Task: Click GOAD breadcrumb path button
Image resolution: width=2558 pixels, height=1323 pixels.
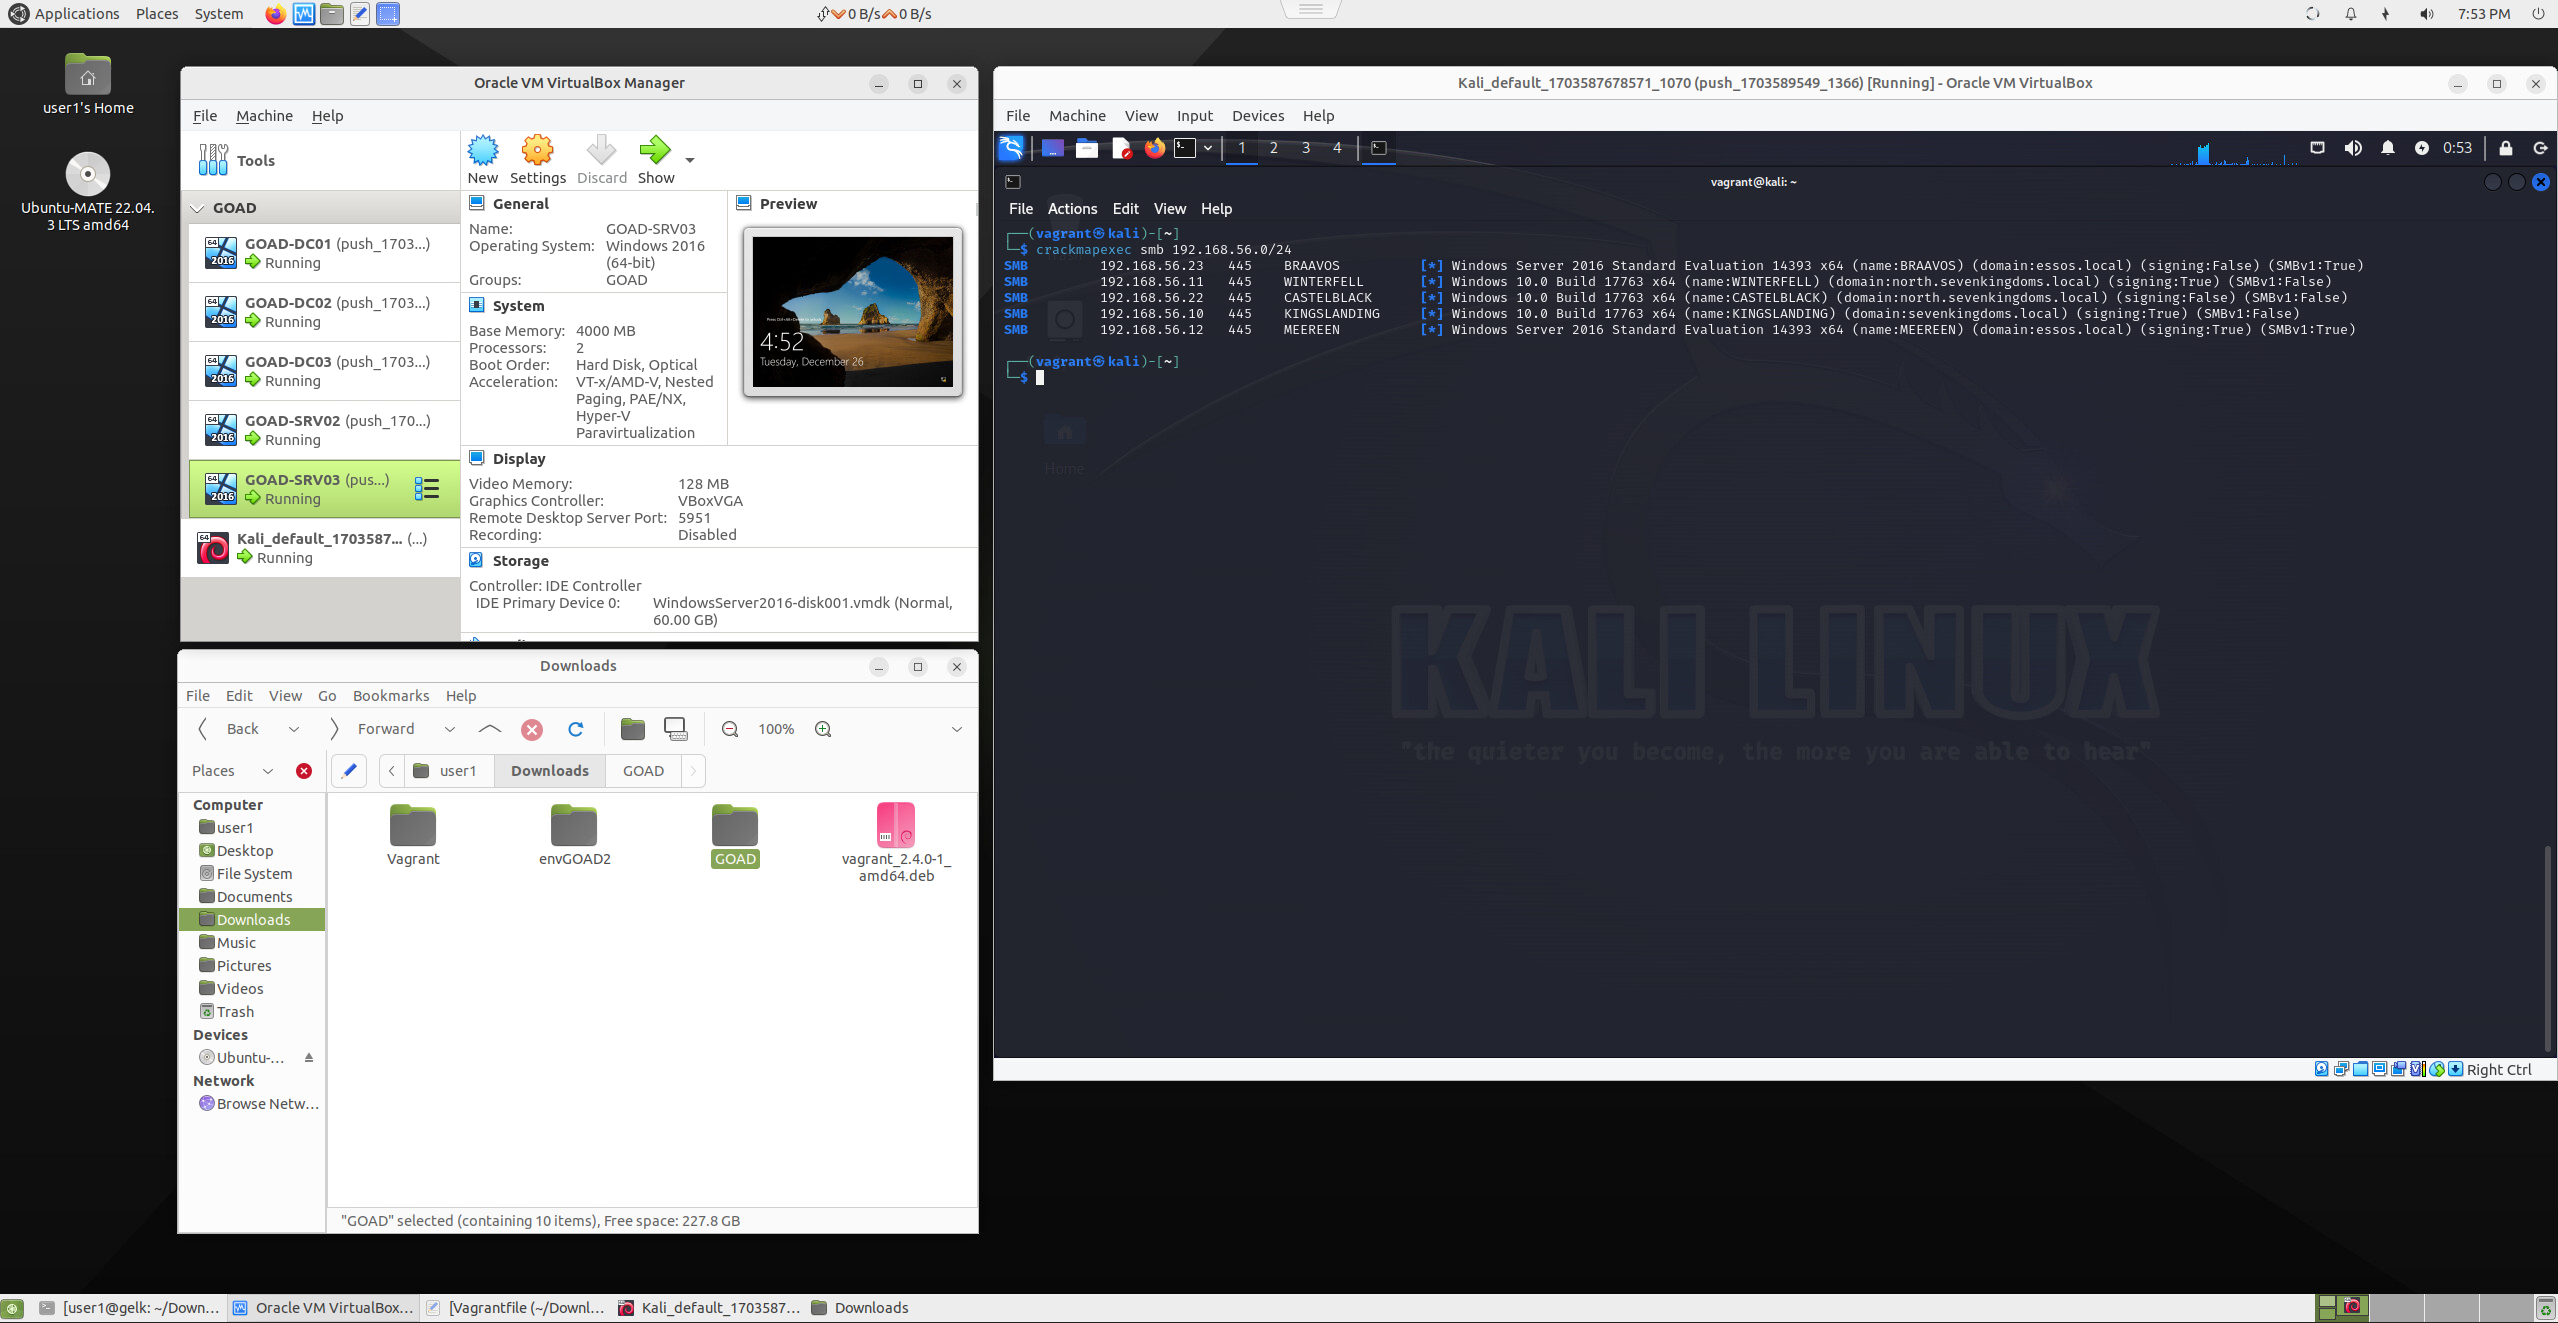Action: pyautogui.click(x=643, y=770)
